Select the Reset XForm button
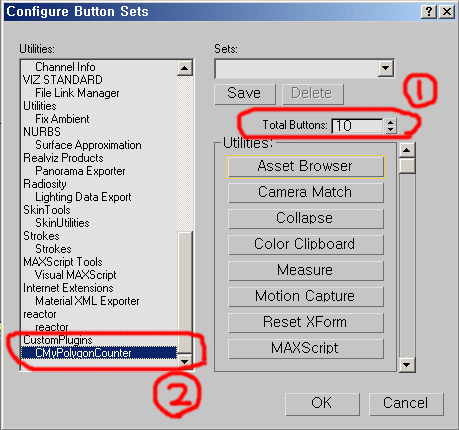This screenshot has width=459, height=430. 306,322
